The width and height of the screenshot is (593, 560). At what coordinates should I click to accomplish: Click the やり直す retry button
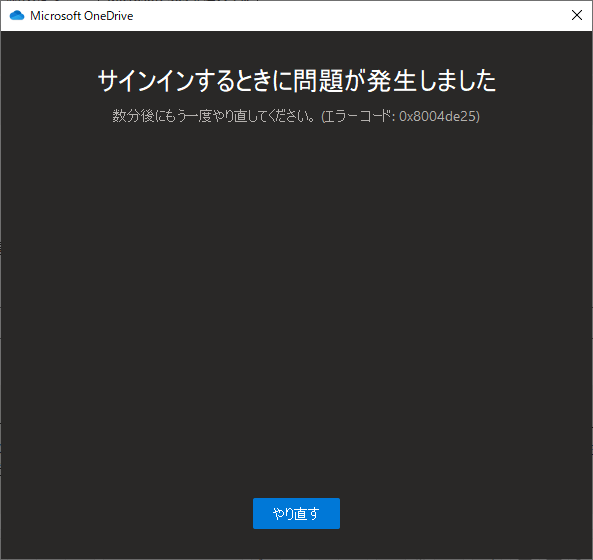(296, 513)
